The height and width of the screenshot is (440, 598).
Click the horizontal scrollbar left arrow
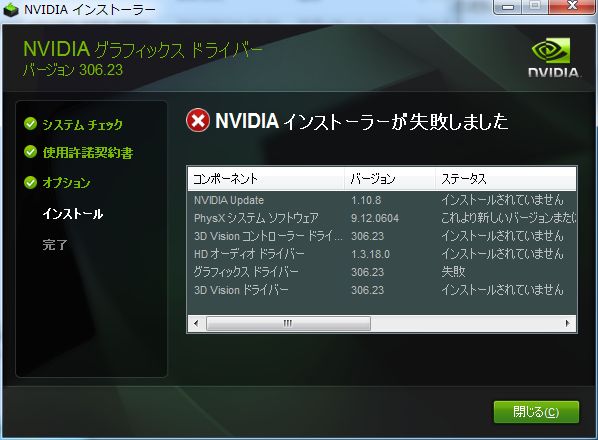click(x=196, y=323)
